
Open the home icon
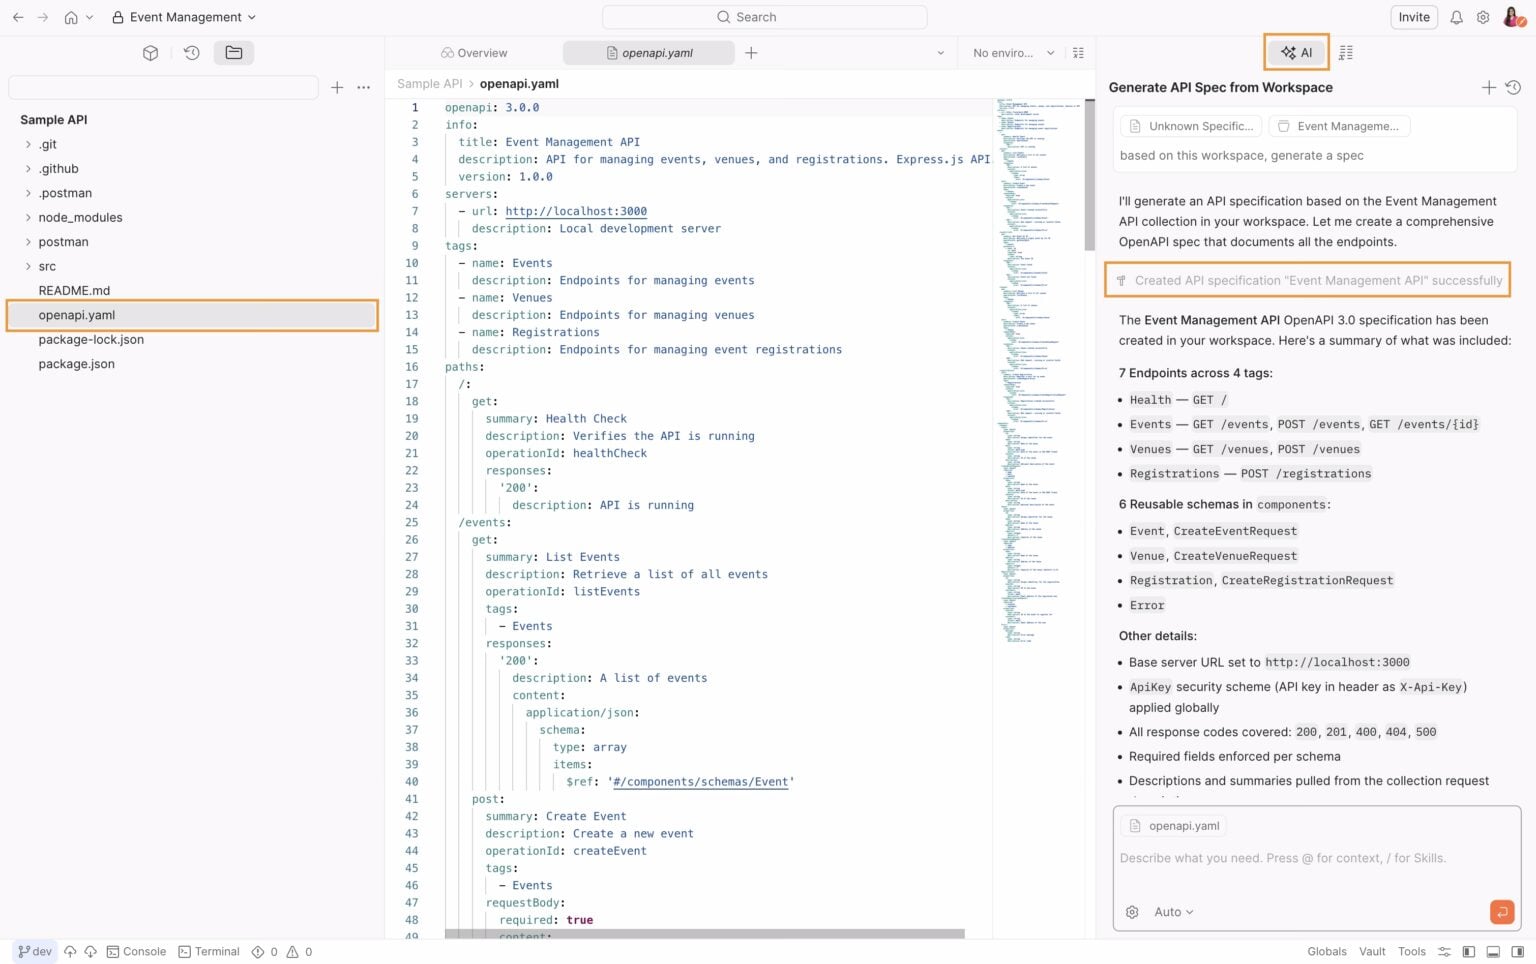pos(71,17)
